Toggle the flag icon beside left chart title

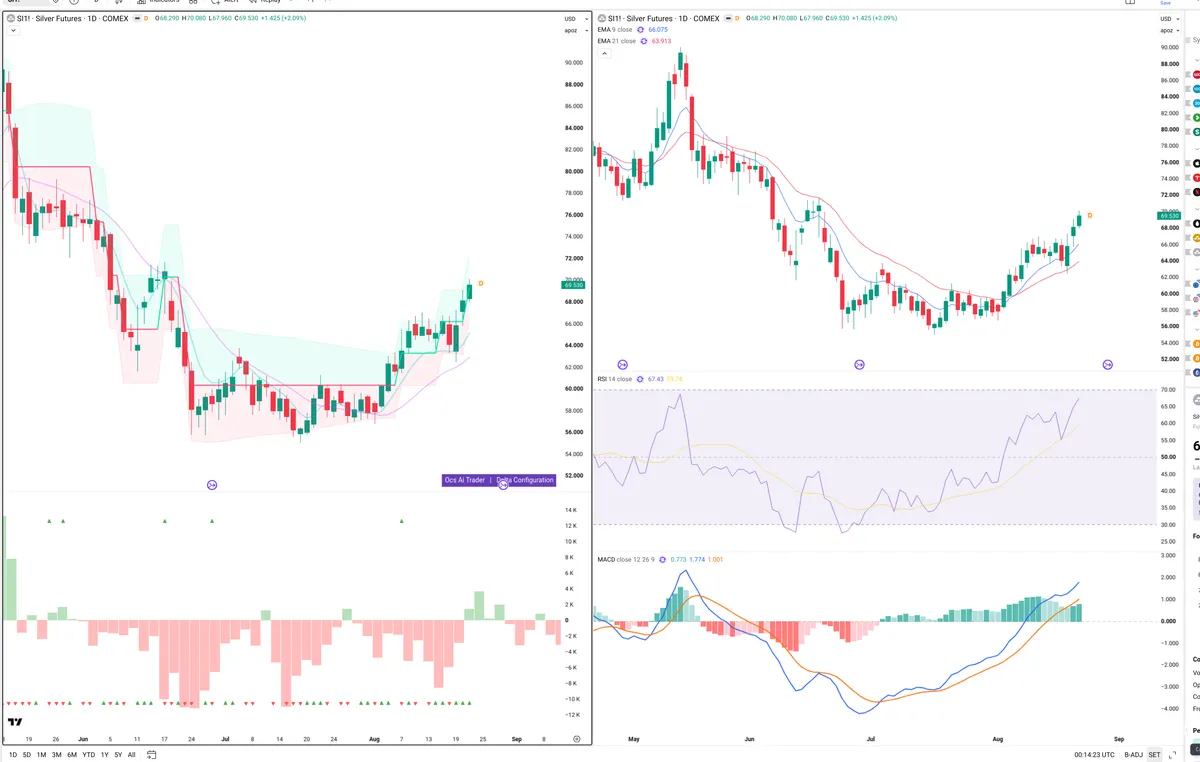(136, 18)
